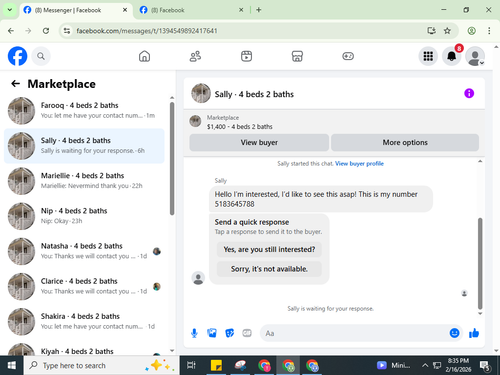This screenshot has width=500, height=375.
Task: Open the Nip conversation
Action: click(x=84, y=216)
